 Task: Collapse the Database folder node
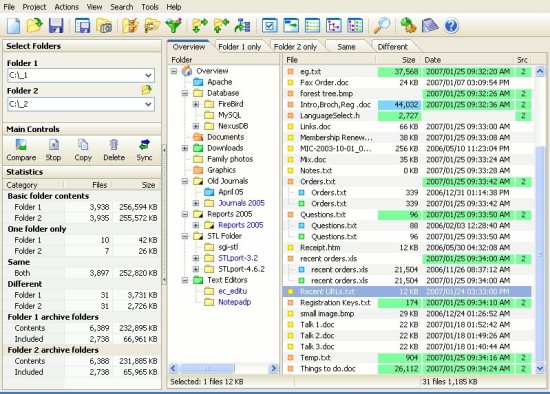pyautogui.click(x=185, y=93)
